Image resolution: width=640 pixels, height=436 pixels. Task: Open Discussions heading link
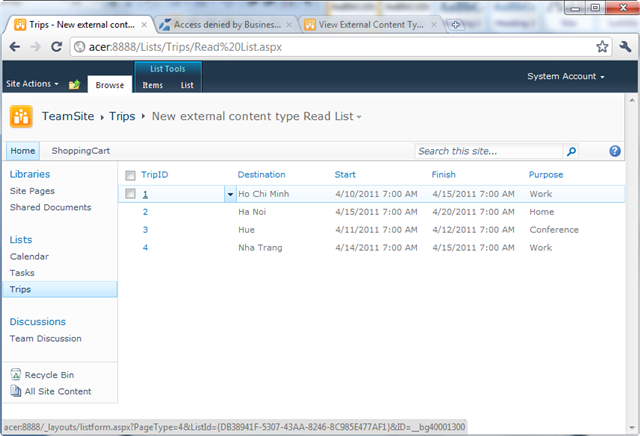pos(38,322)
